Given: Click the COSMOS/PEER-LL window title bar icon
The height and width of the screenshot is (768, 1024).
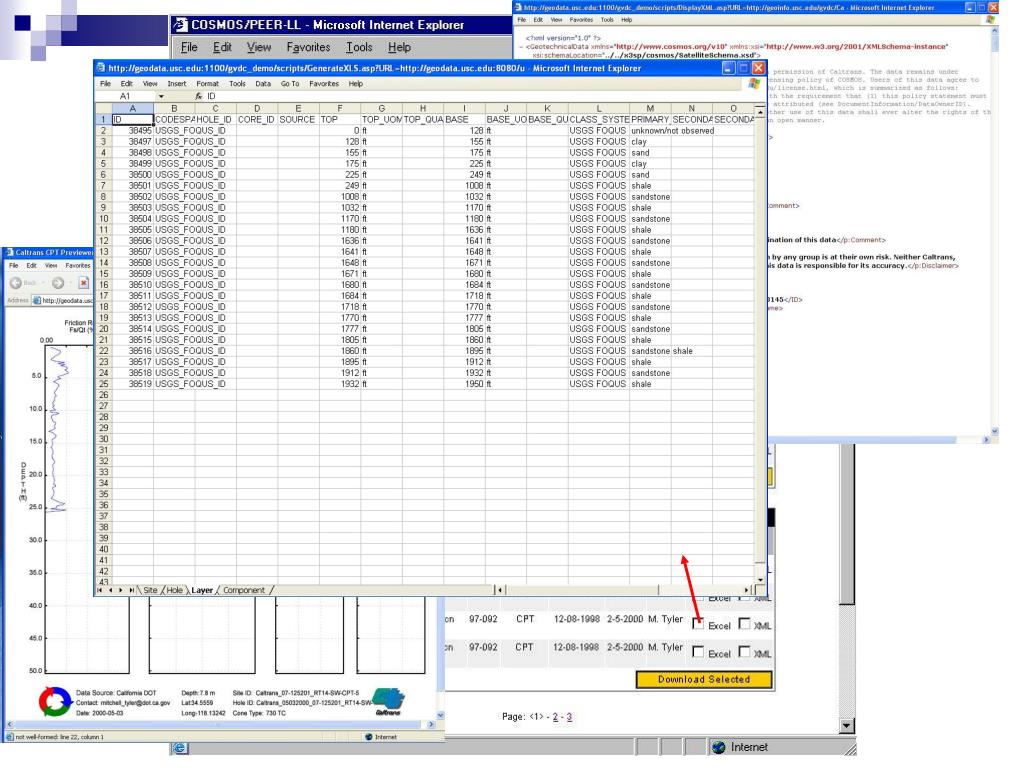Looking at the screenshot, I should pos(180,25).
